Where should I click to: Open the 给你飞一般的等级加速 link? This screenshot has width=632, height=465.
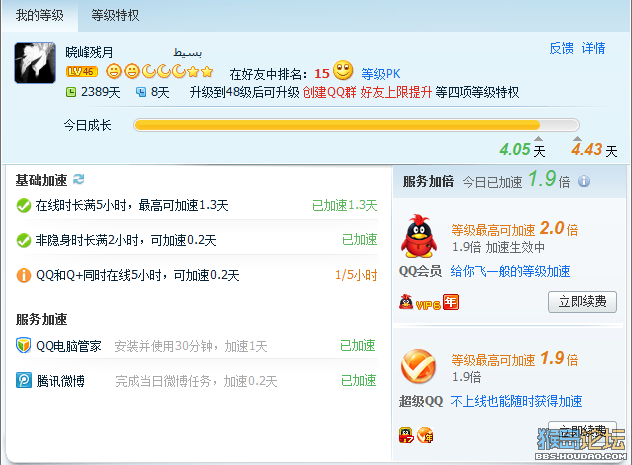coord(510,271)
